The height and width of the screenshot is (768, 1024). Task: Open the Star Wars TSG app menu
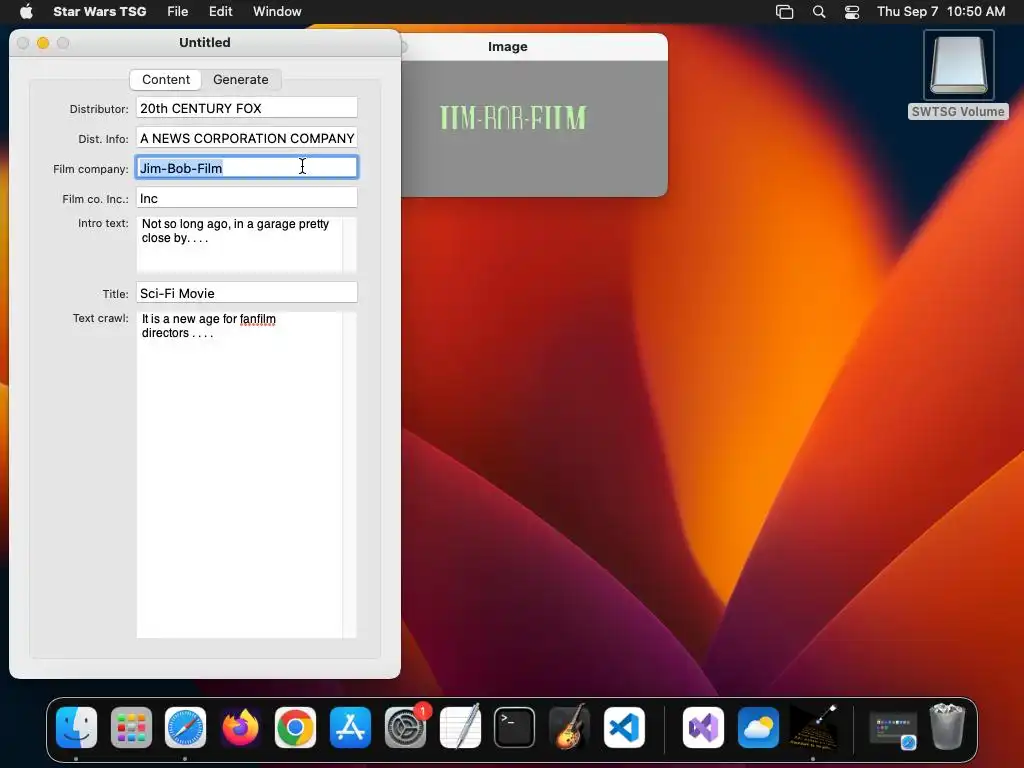[x=99, y=11]
